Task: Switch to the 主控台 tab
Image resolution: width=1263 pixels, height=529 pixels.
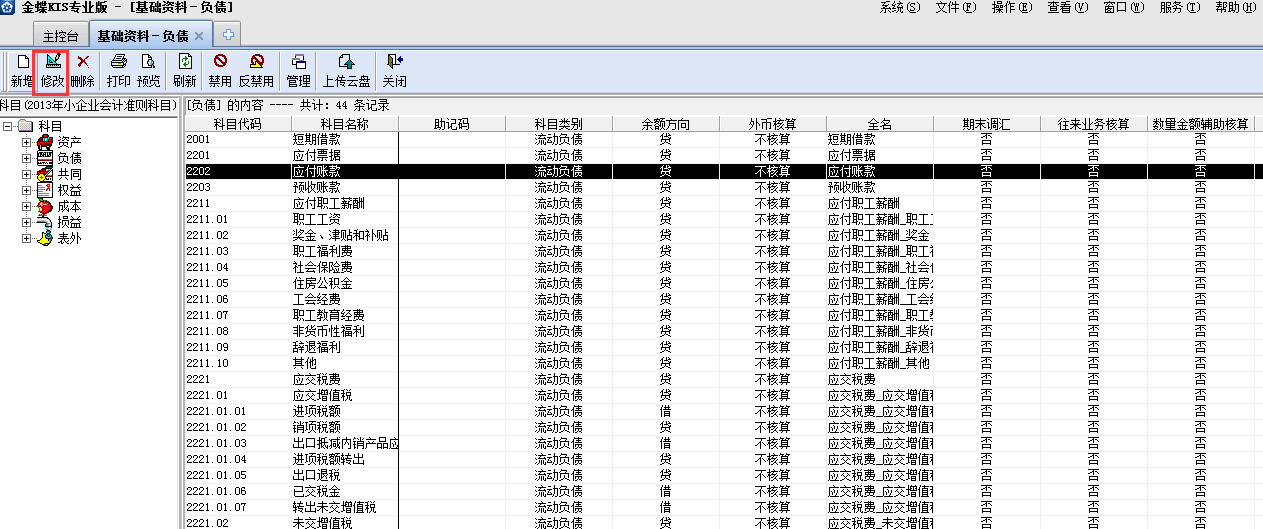Action: pos(60,36)
